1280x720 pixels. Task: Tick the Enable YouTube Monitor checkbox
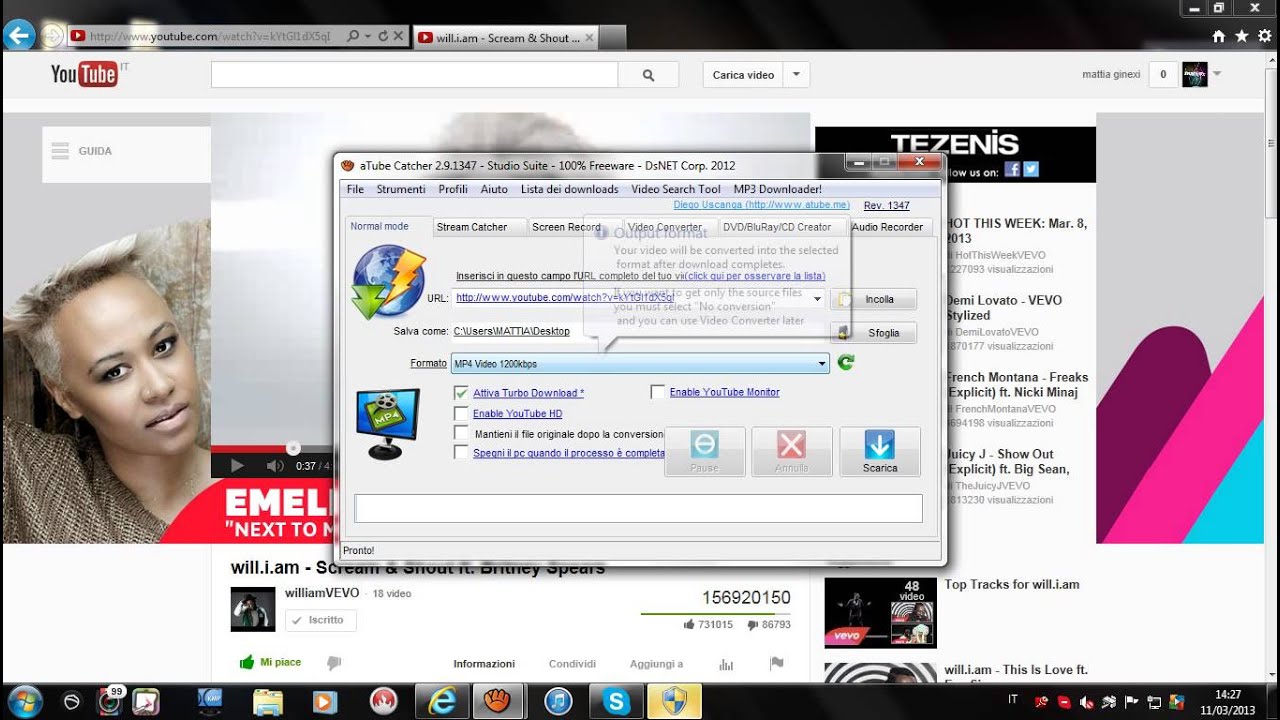tap(658, 392)
